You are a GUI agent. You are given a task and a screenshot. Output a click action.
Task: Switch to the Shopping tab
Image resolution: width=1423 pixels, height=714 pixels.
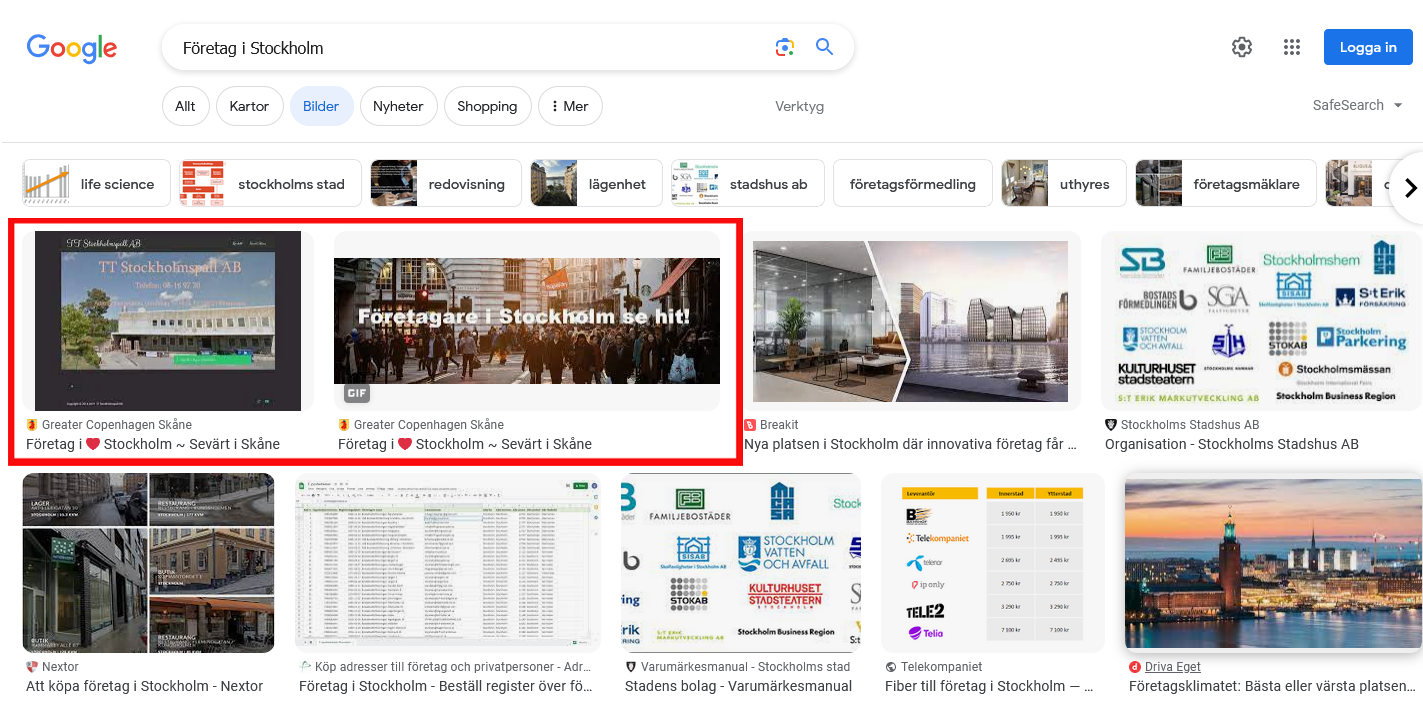click(487, 106)
